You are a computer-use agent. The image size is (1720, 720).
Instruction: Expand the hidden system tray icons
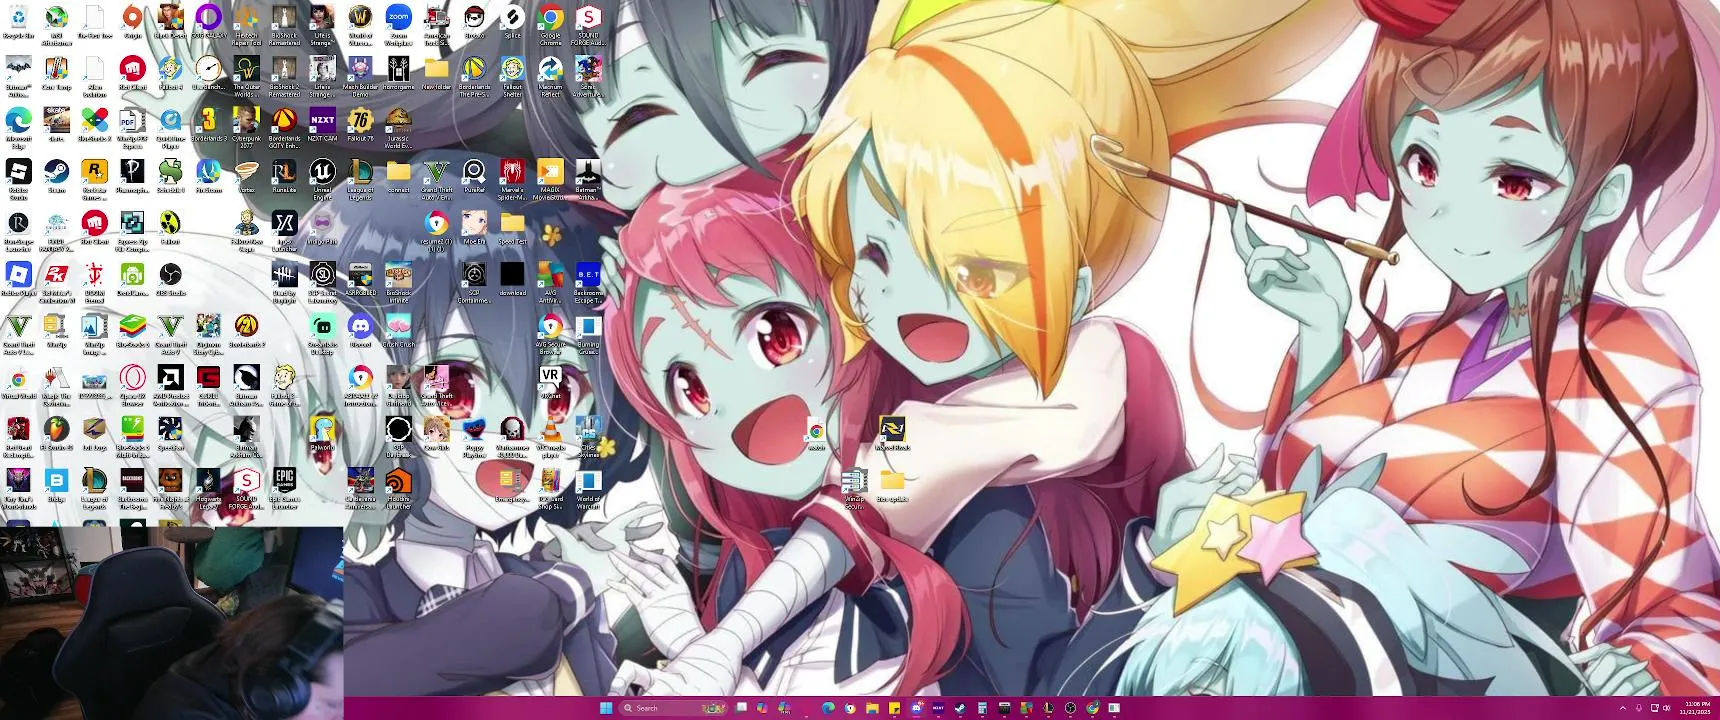(x=1622, y=708)
